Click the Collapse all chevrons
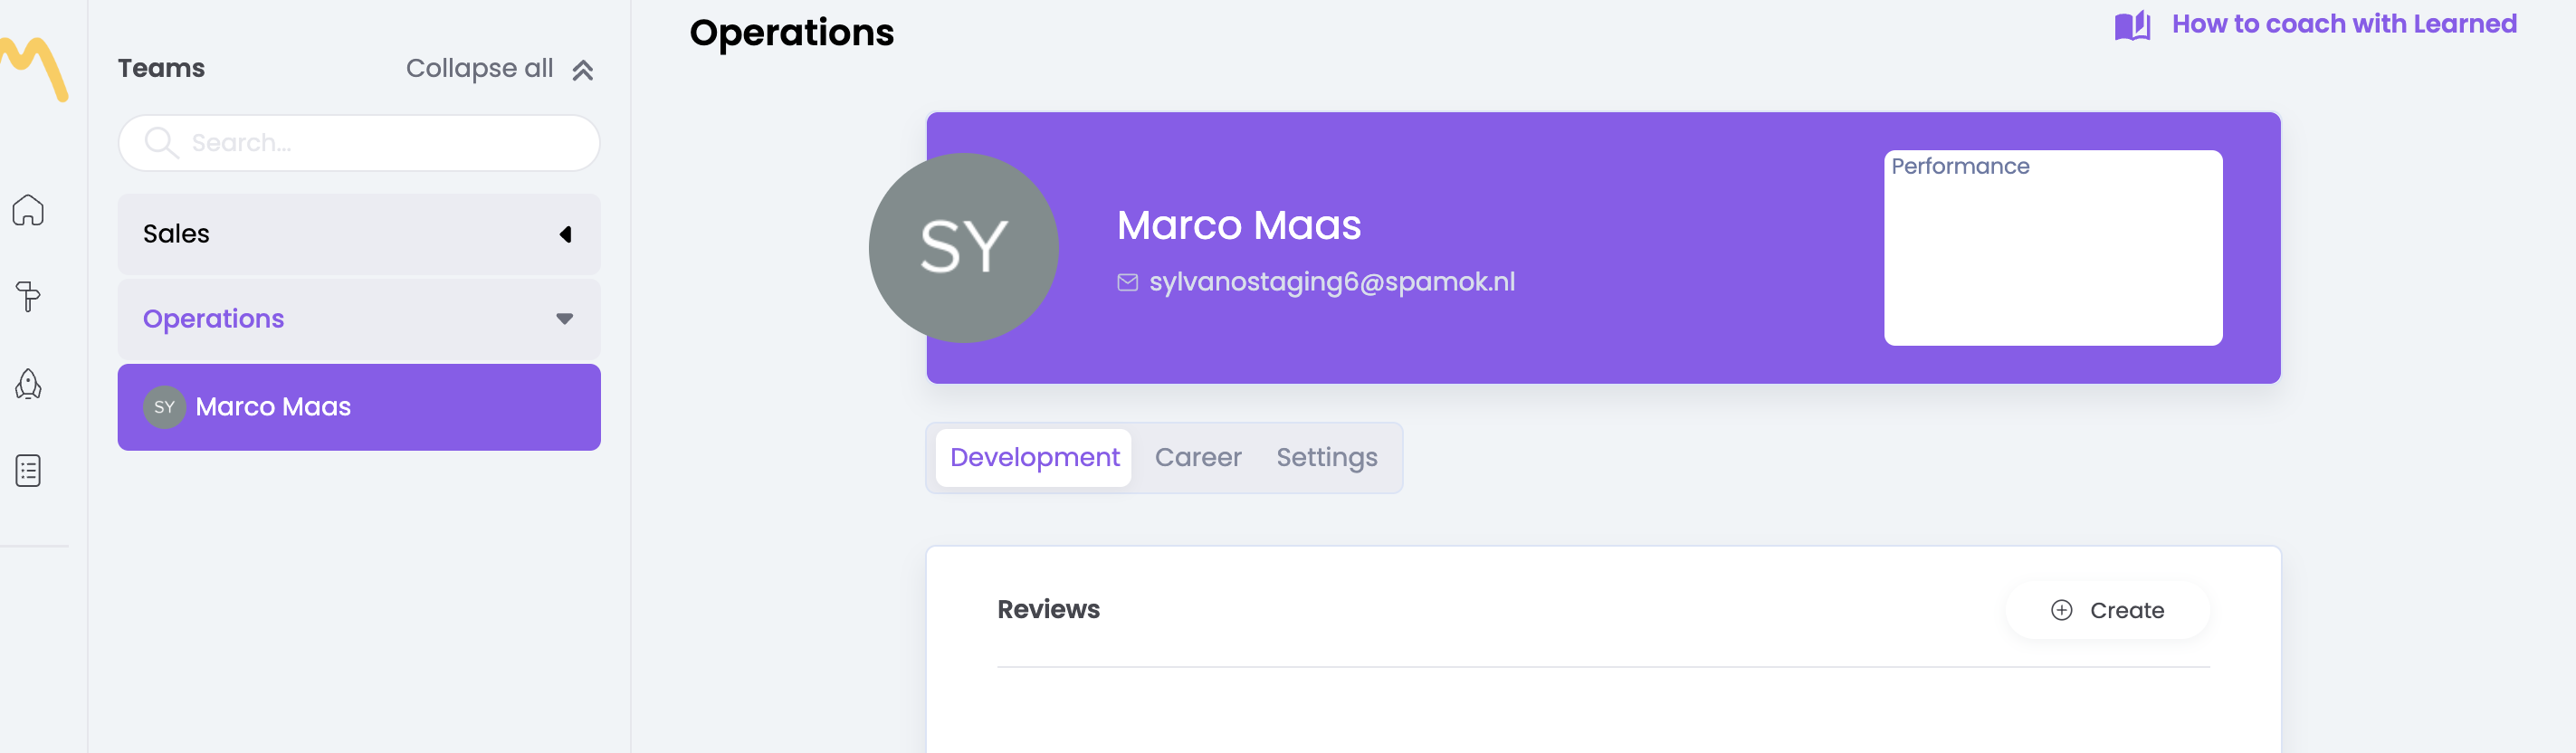 pyautogui.click(x=583, y=70)
